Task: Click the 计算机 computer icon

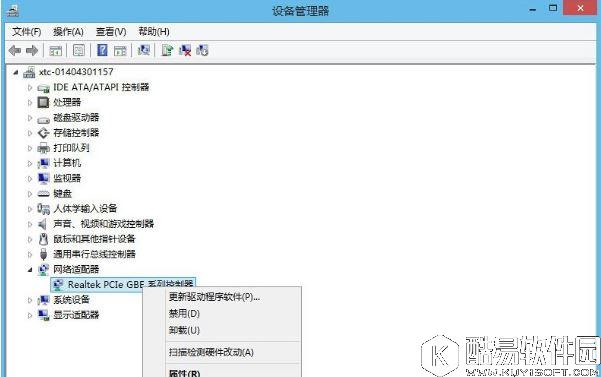Action: click(43, 163)
